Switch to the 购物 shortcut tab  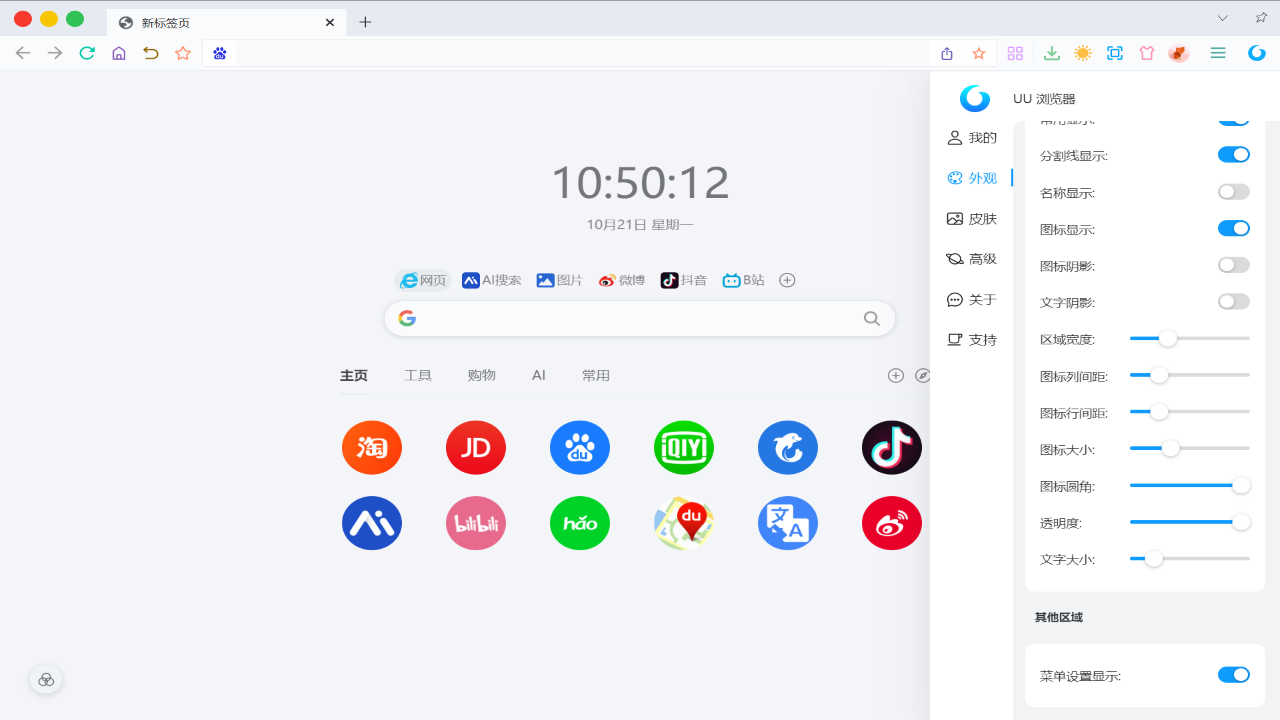tap(481, 375)
